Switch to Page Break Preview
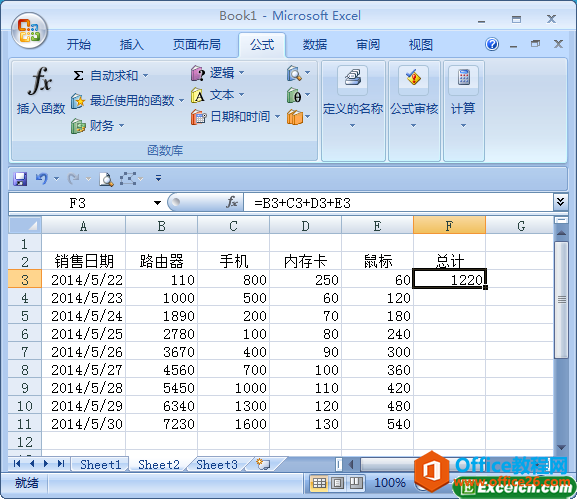 click(356, 483)
